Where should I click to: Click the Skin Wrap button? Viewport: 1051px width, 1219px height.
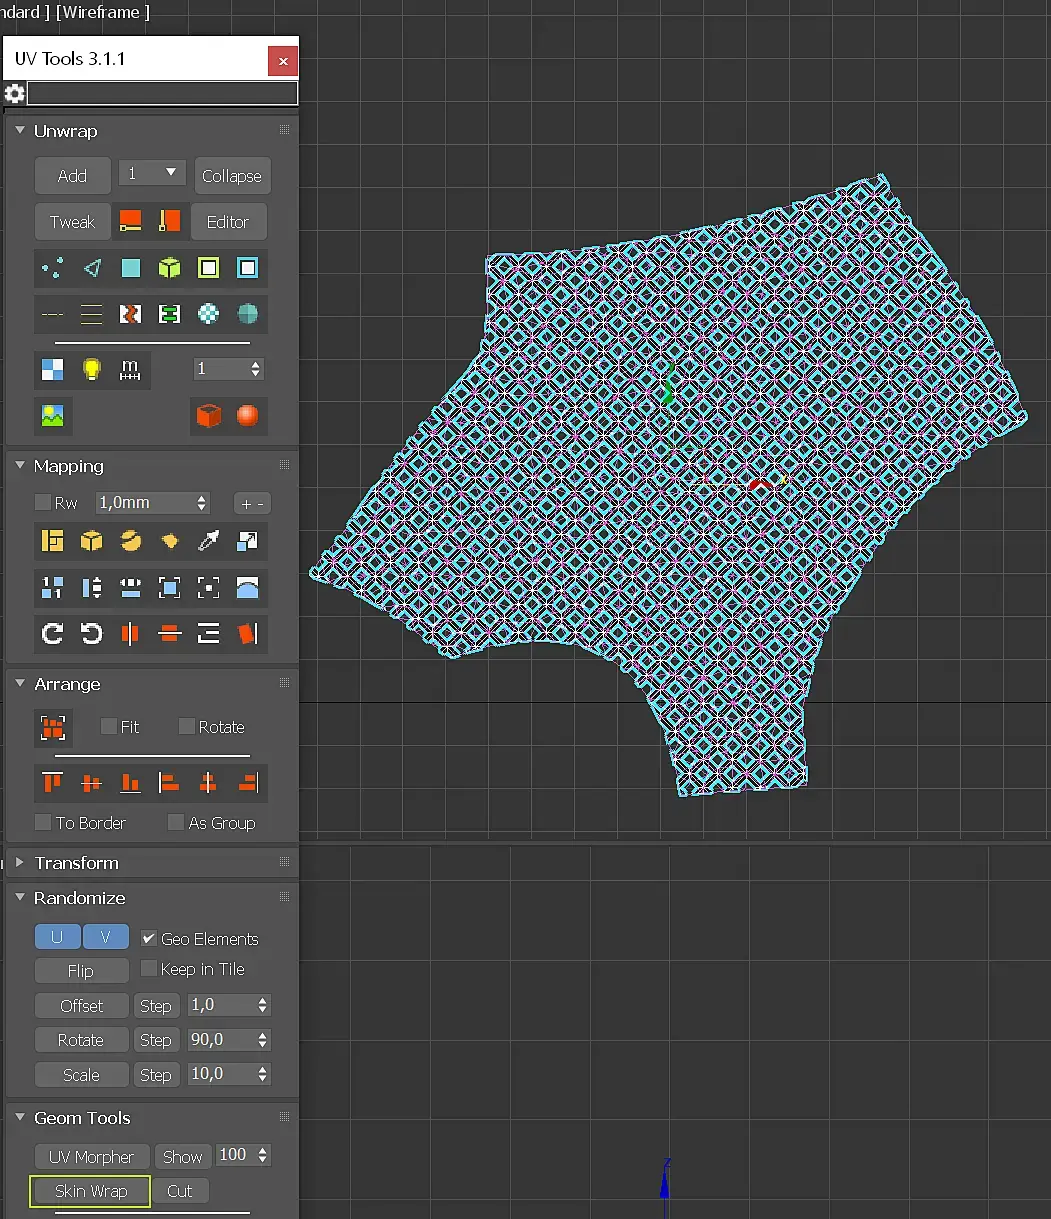click(x=91, y=1191)
